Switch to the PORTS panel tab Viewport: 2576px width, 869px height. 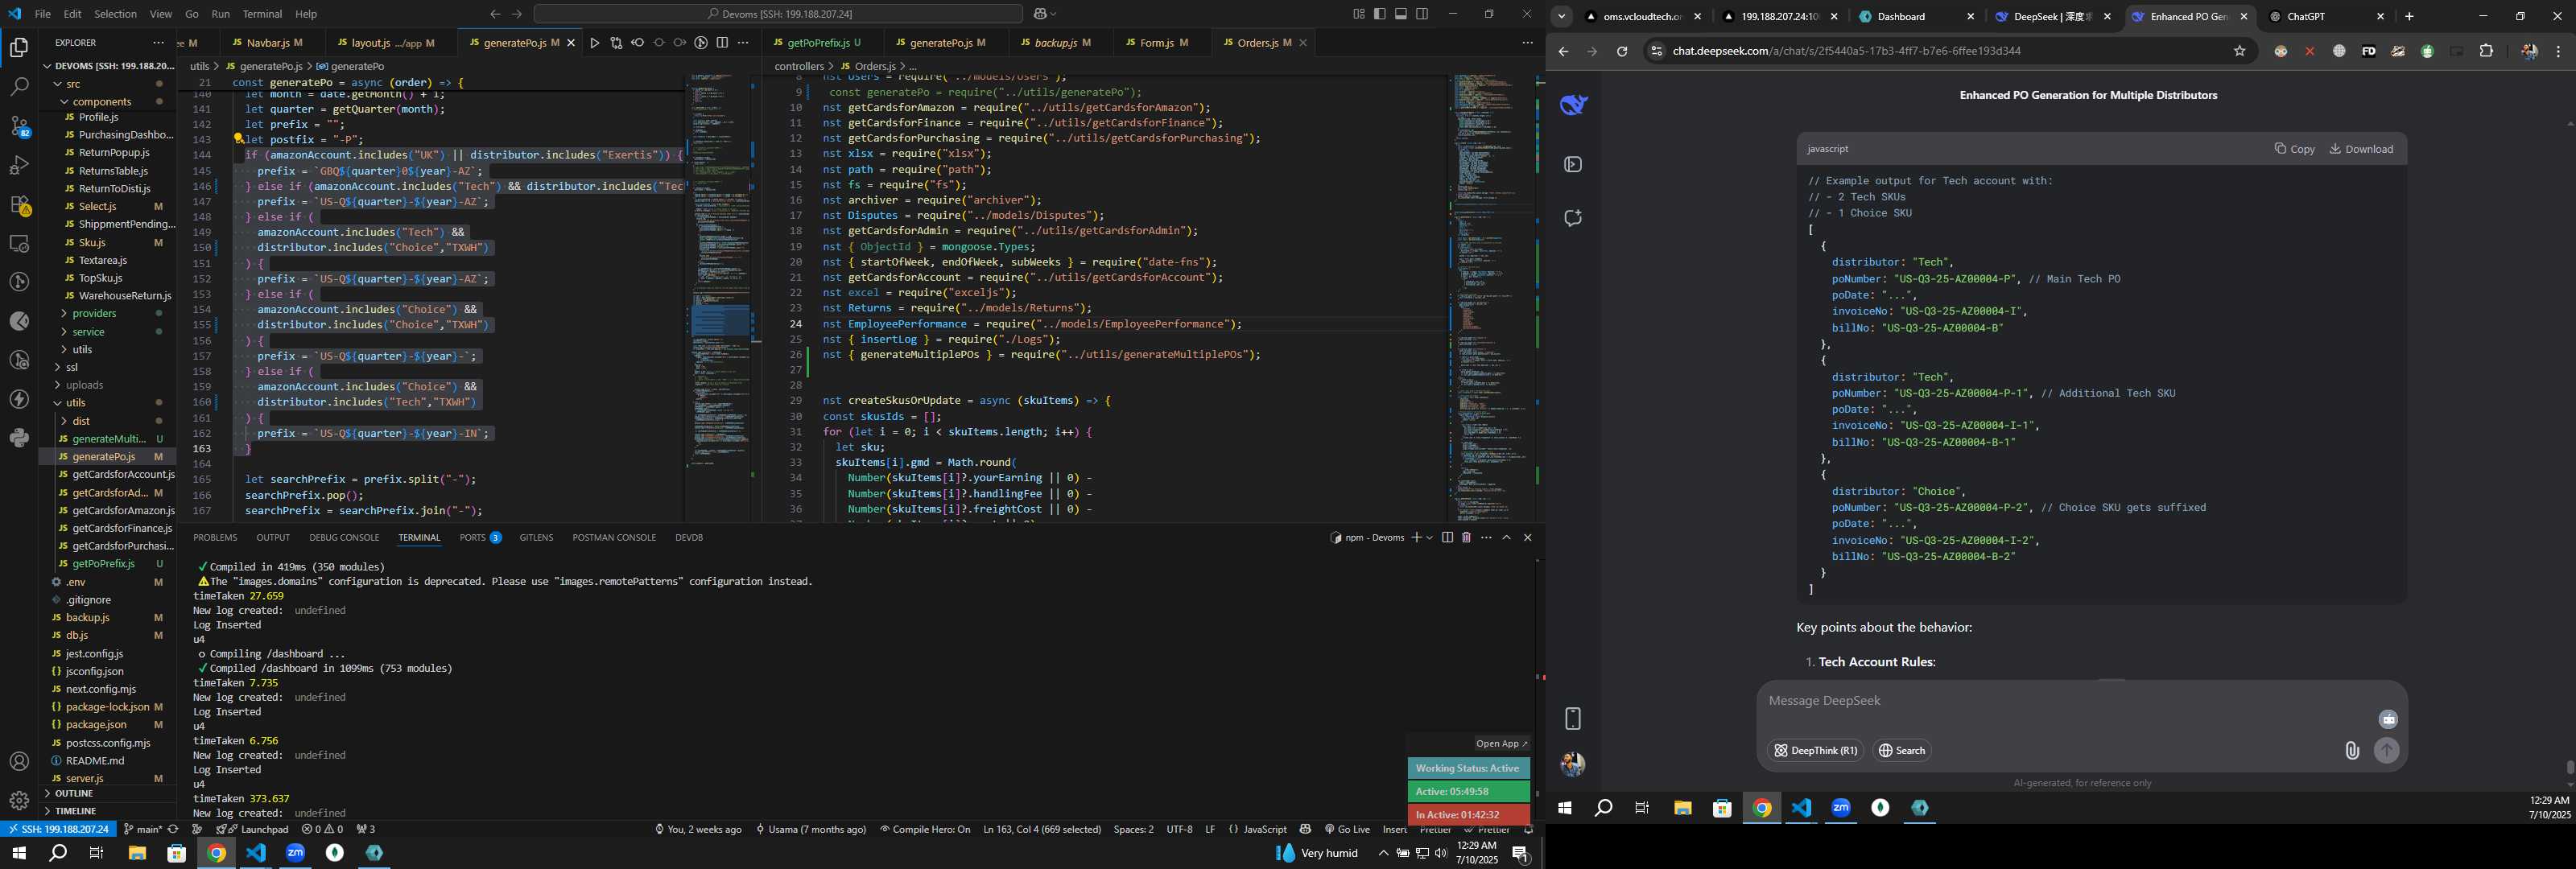click(x=480, y=538)
